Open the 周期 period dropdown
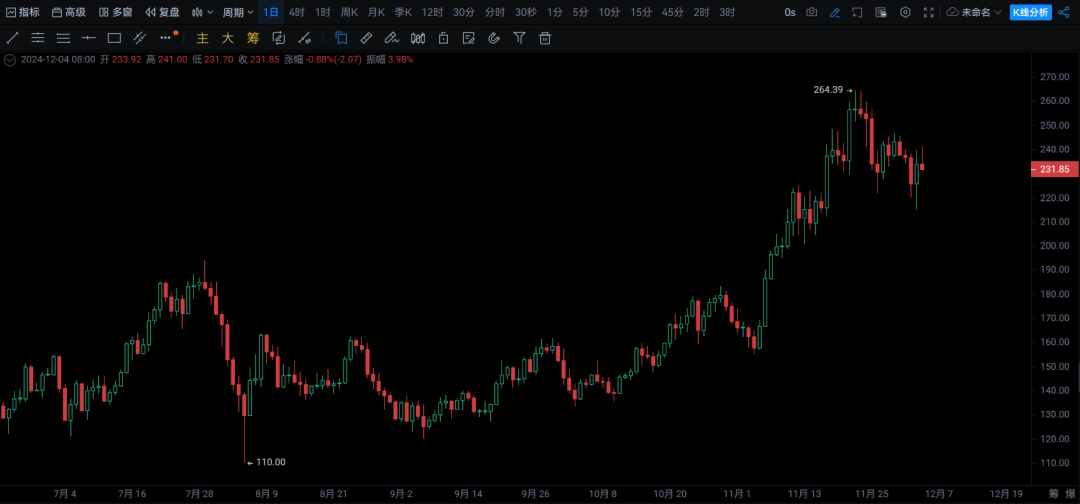The image size is (1080, 504). (x=237, y=12)
